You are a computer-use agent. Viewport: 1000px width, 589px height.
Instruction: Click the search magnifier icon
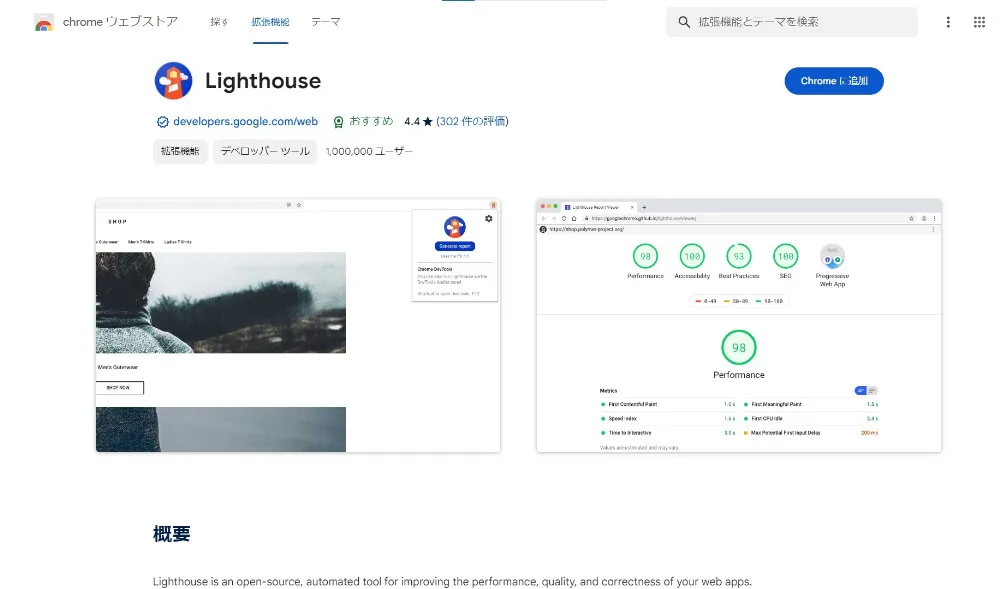pyautogui.click(x=684, y=22)
